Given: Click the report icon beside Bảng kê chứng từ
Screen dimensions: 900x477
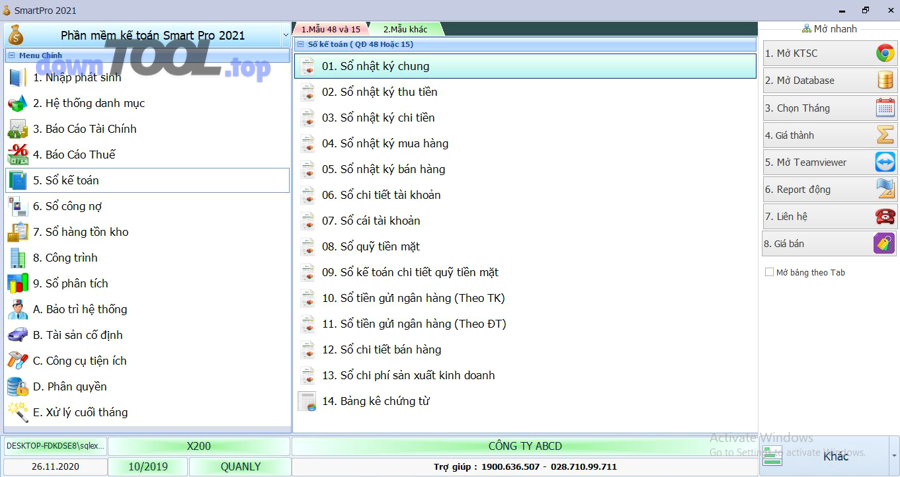Looking at the screenshot, I should coord(307,401).
